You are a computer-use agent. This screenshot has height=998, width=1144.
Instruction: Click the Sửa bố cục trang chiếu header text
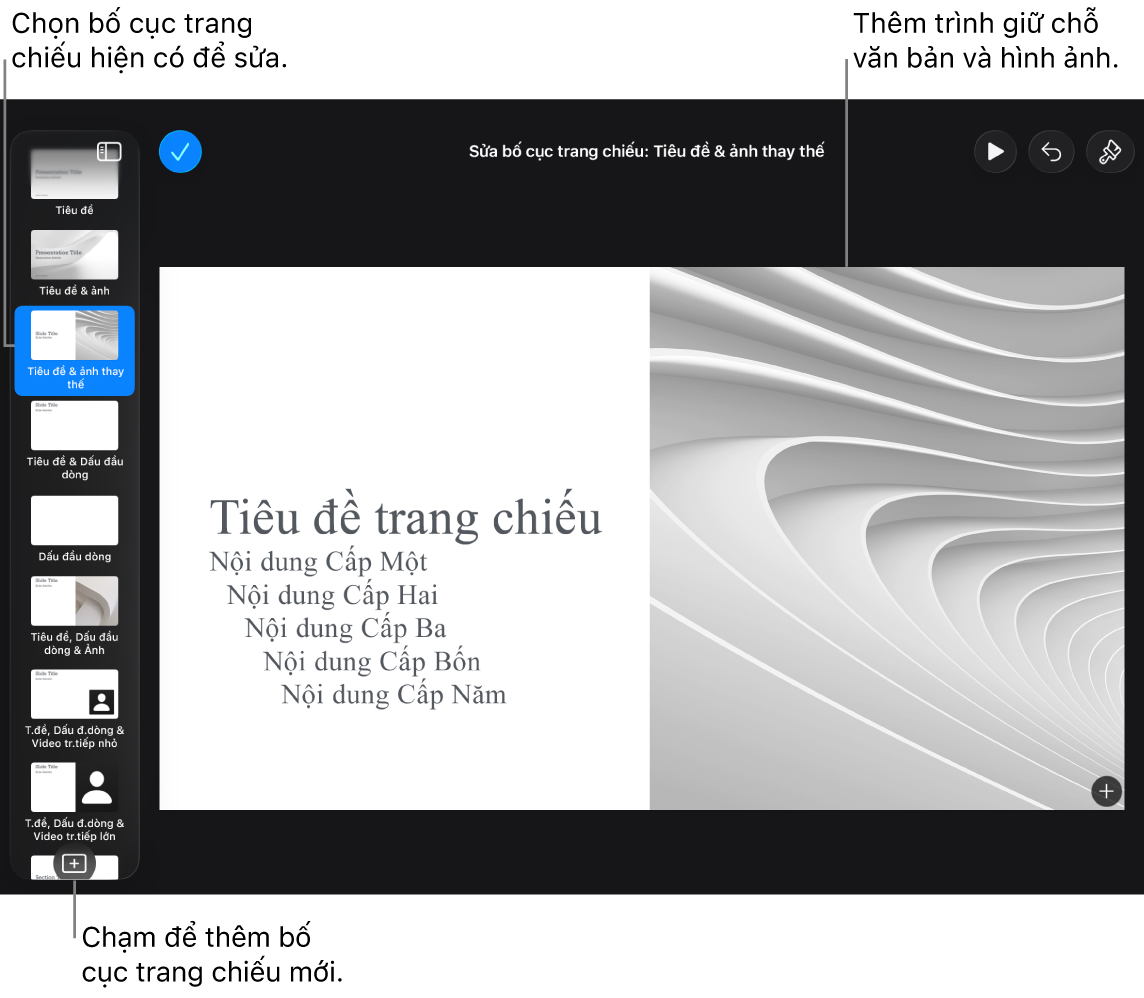tap(646, 151)
